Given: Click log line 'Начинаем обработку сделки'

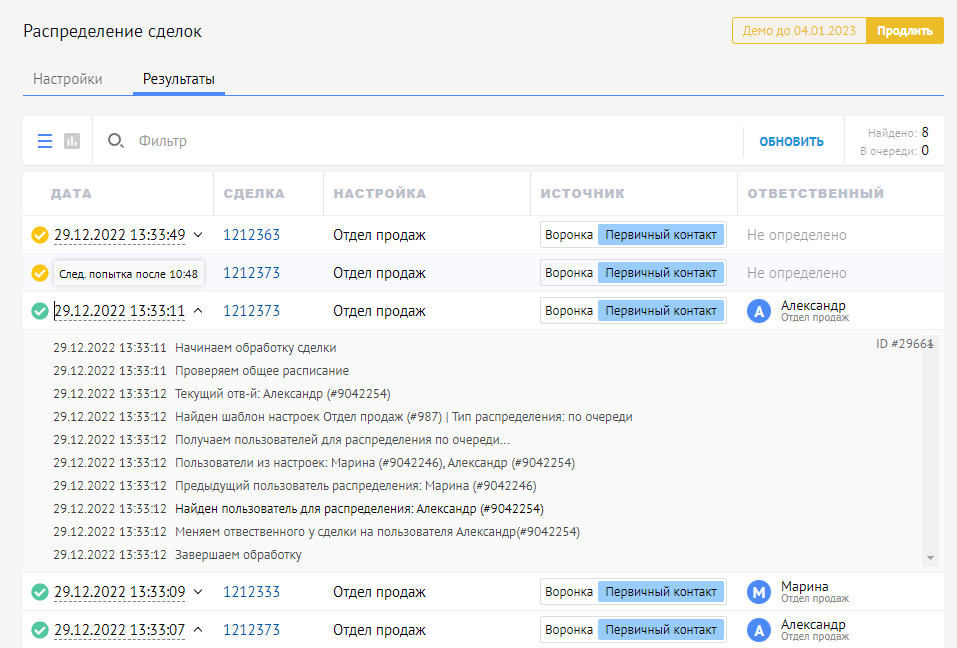Looking at the screenshot, I should coord(256,348).
